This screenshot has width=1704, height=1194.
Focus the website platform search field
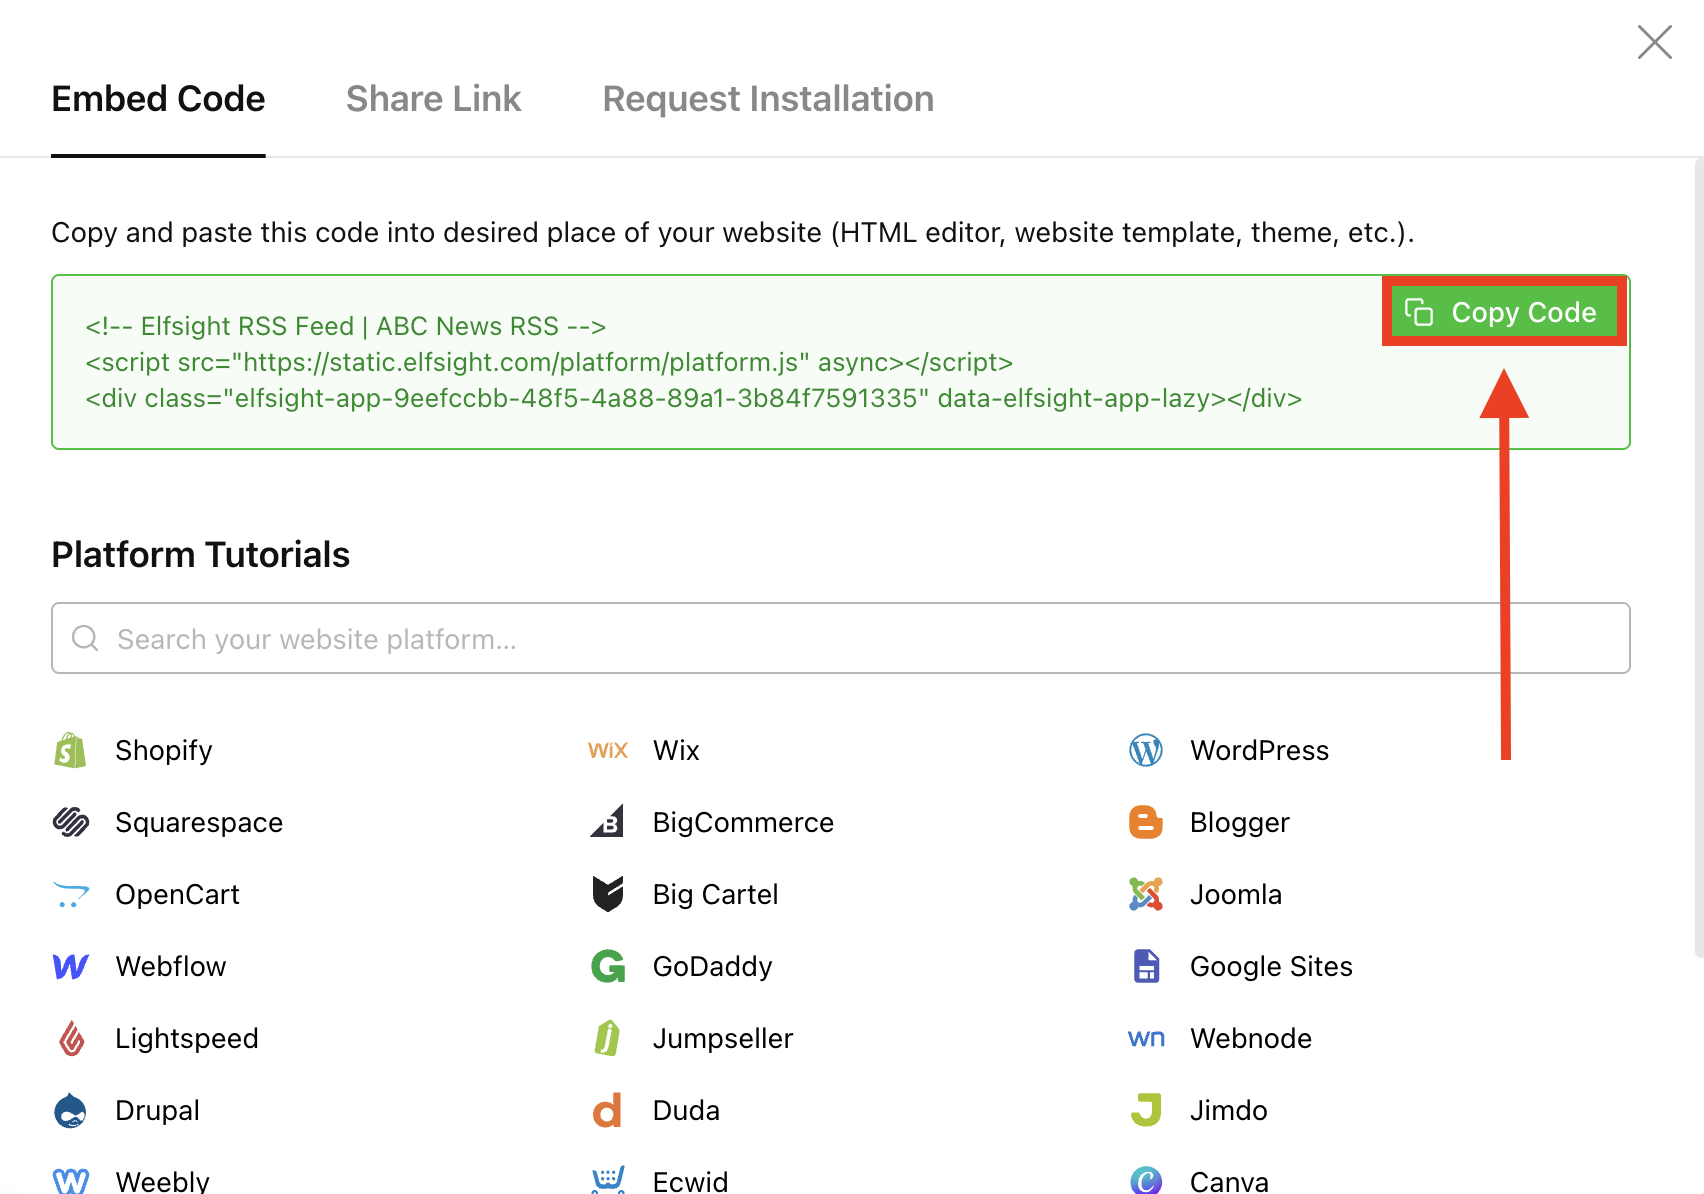coord(840,638)
